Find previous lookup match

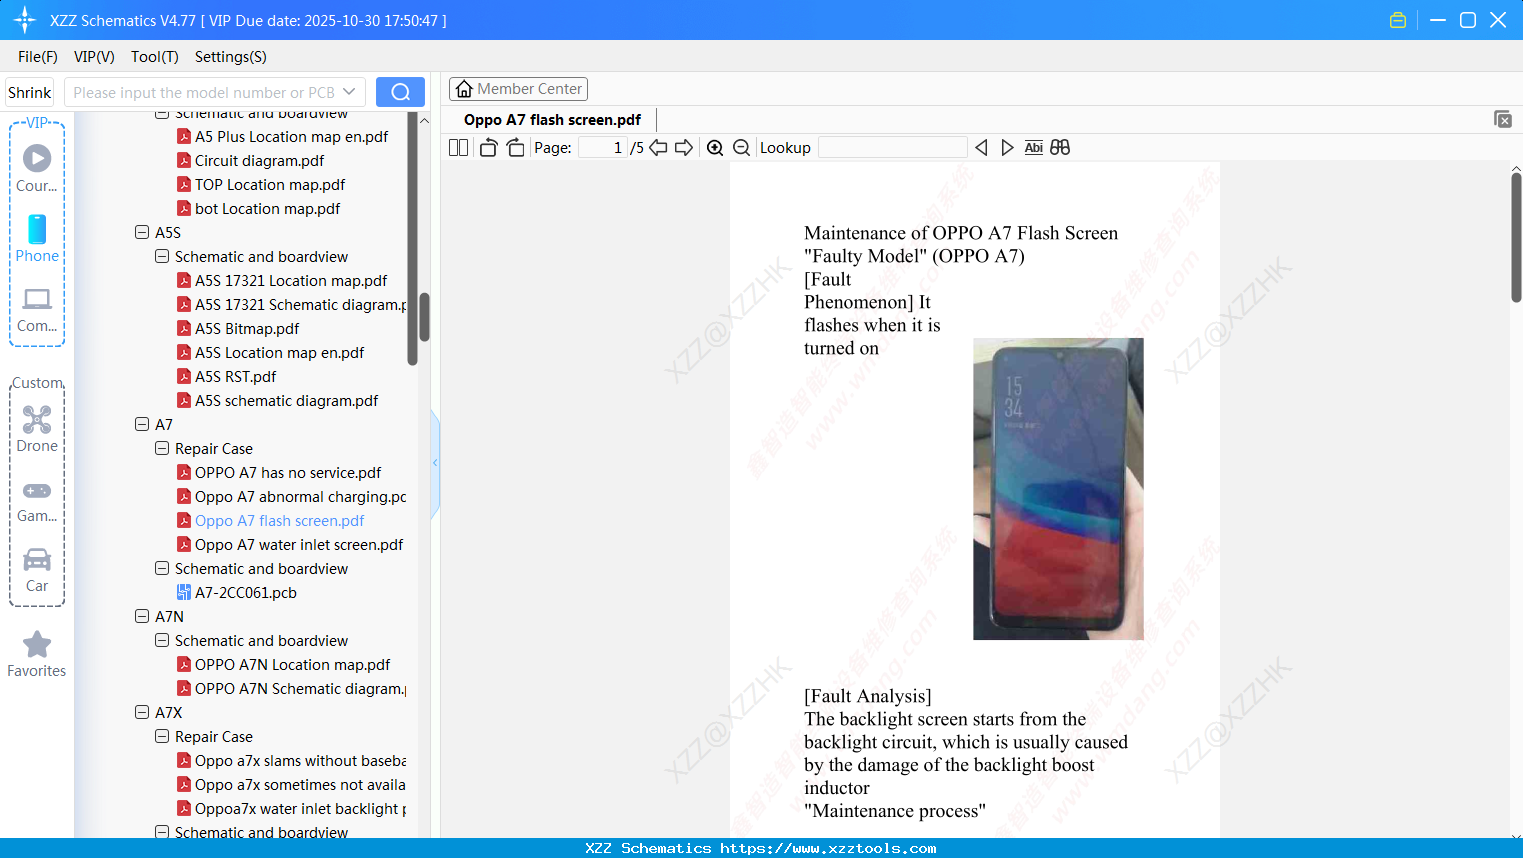(981, 148)
